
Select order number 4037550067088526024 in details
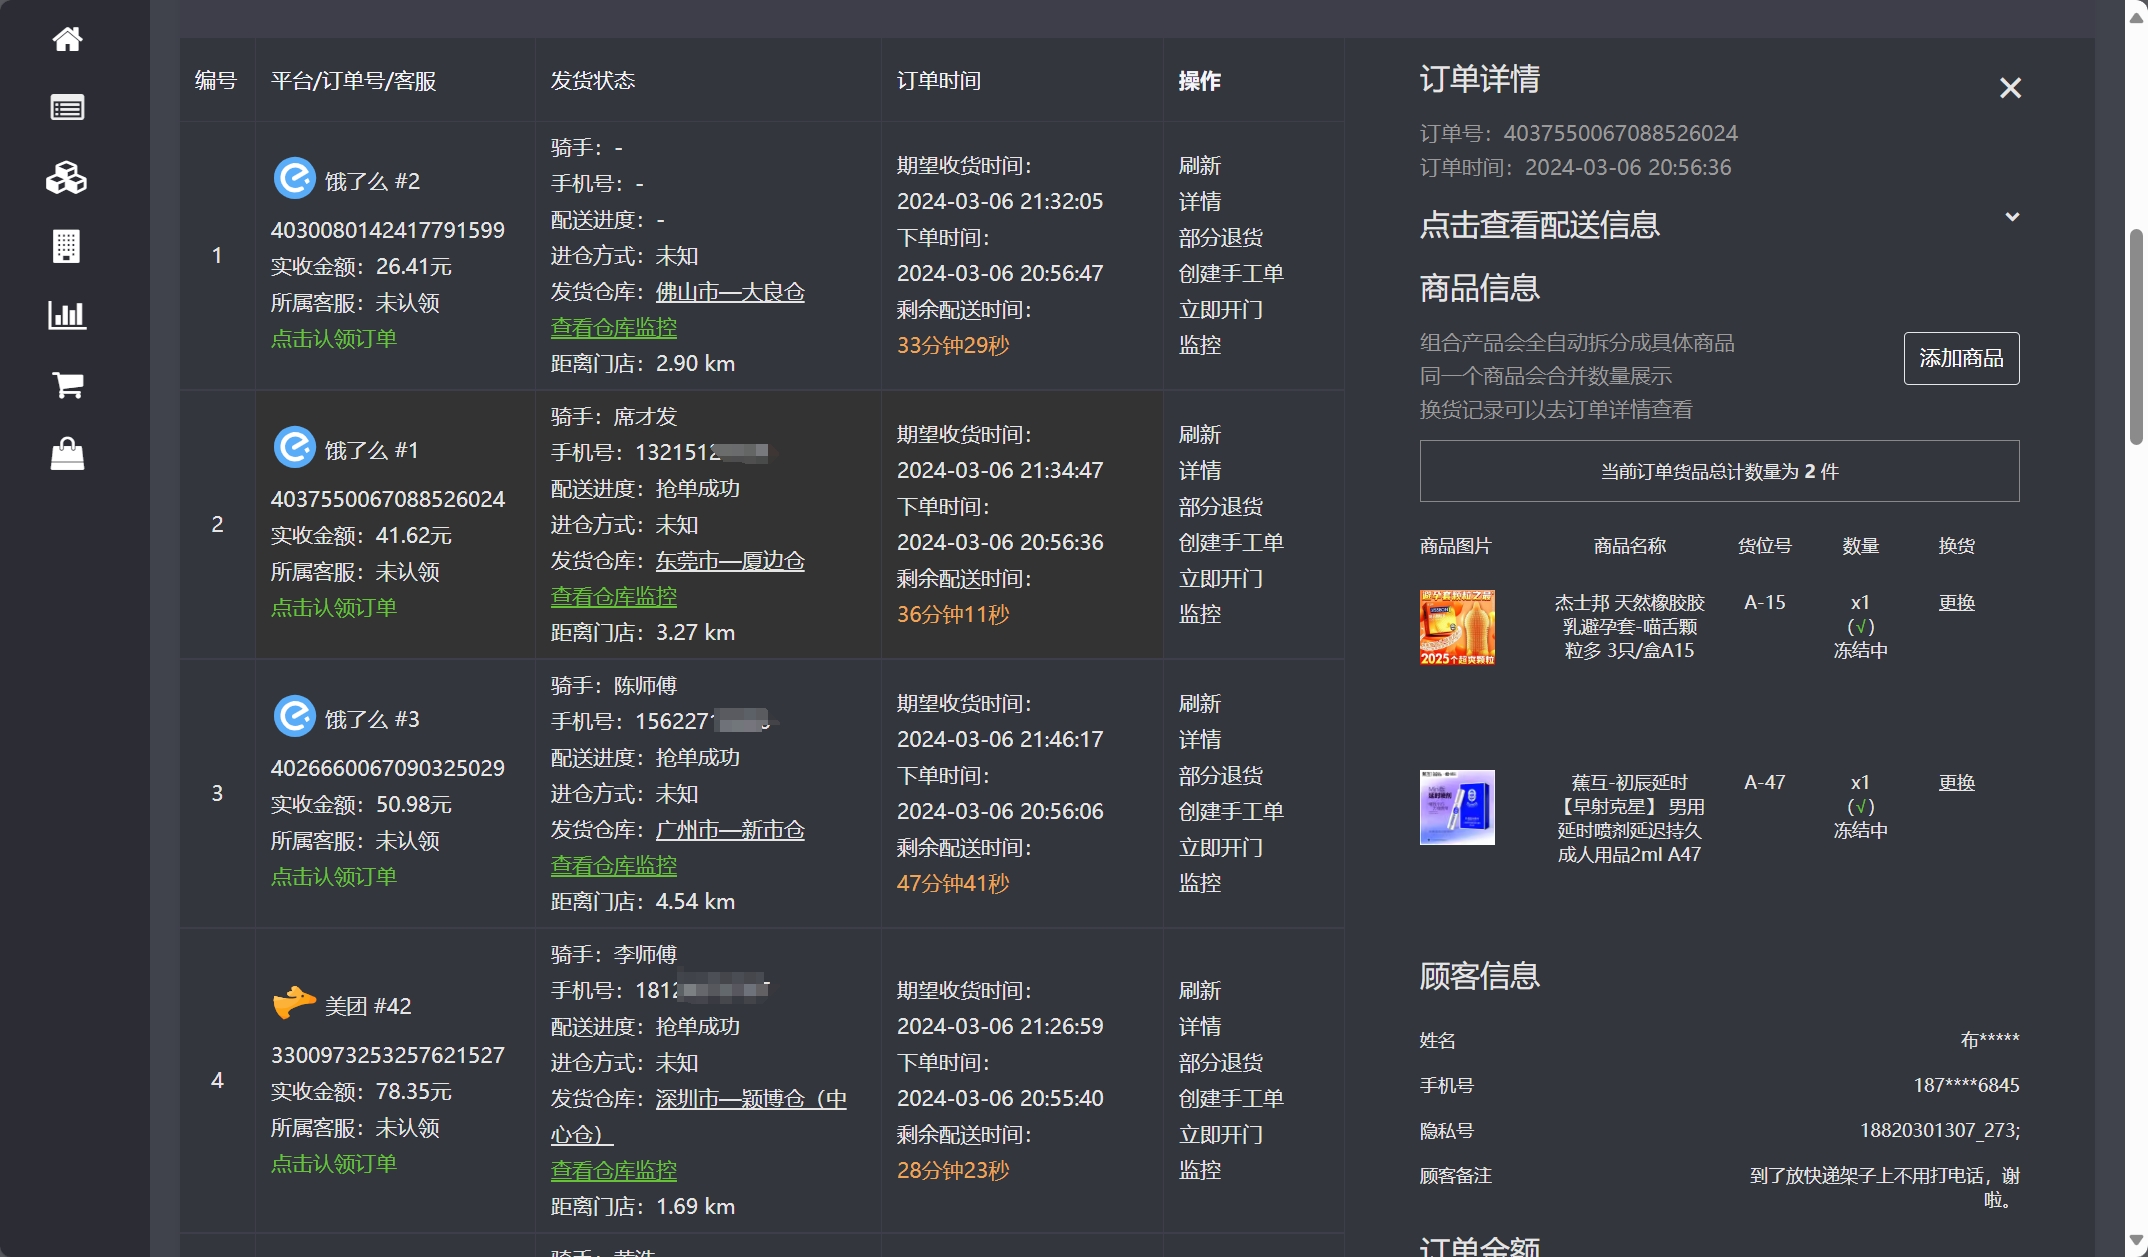[1620, 134]
